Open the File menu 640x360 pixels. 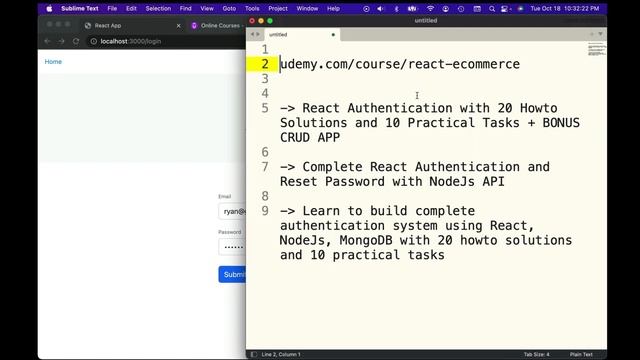click(112, 9)
